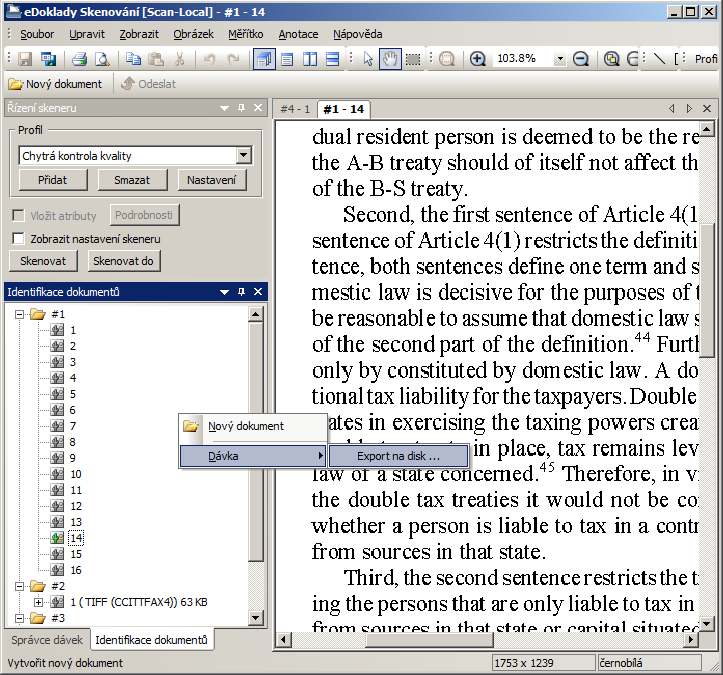Open the Měřítko menu

(246, 34)
